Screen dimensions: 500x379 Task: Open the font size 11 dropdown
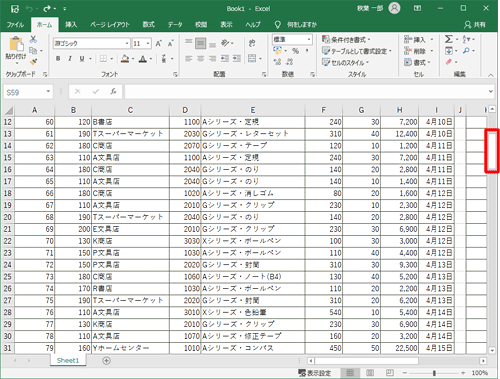(x=148, y=43)
